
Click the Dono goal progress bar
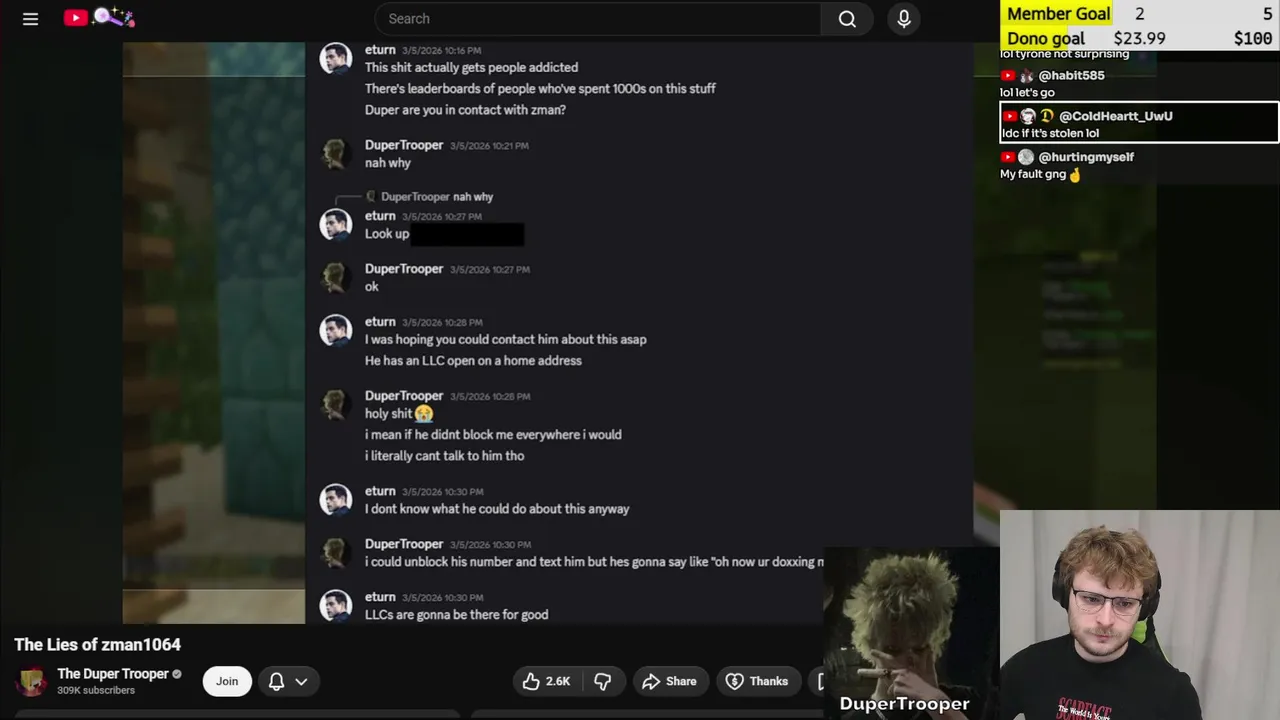(x=1139, y=38)
